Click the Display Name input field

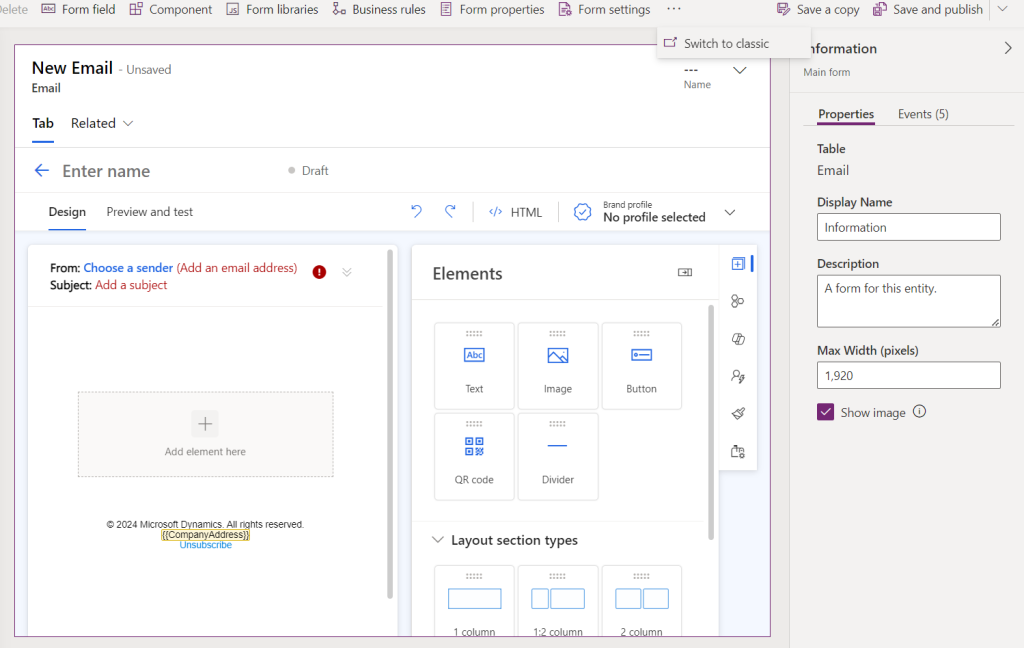coord(908,227)
